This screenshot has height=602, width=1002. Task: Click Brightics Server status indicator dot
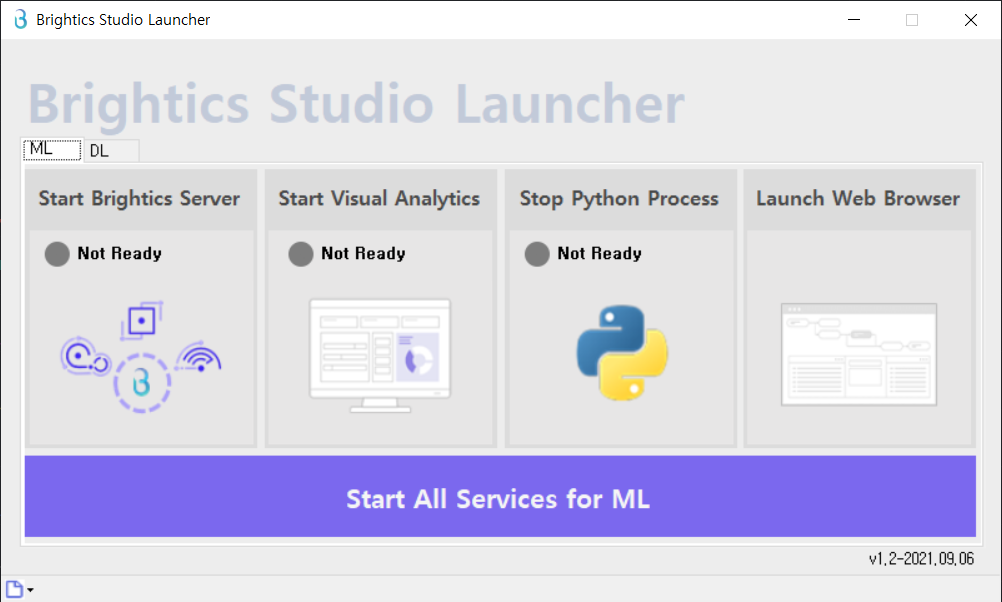point(57,254)
